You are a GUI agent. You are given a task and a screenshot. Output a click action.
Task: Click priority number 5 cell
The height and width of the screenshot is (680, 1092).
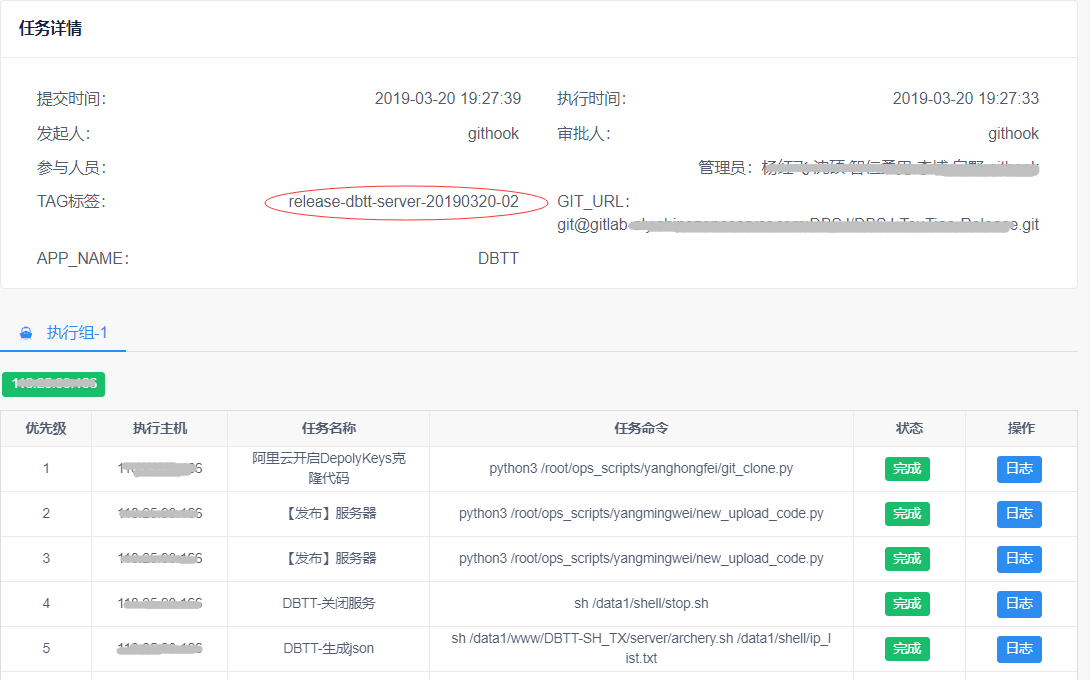(46, 649)
